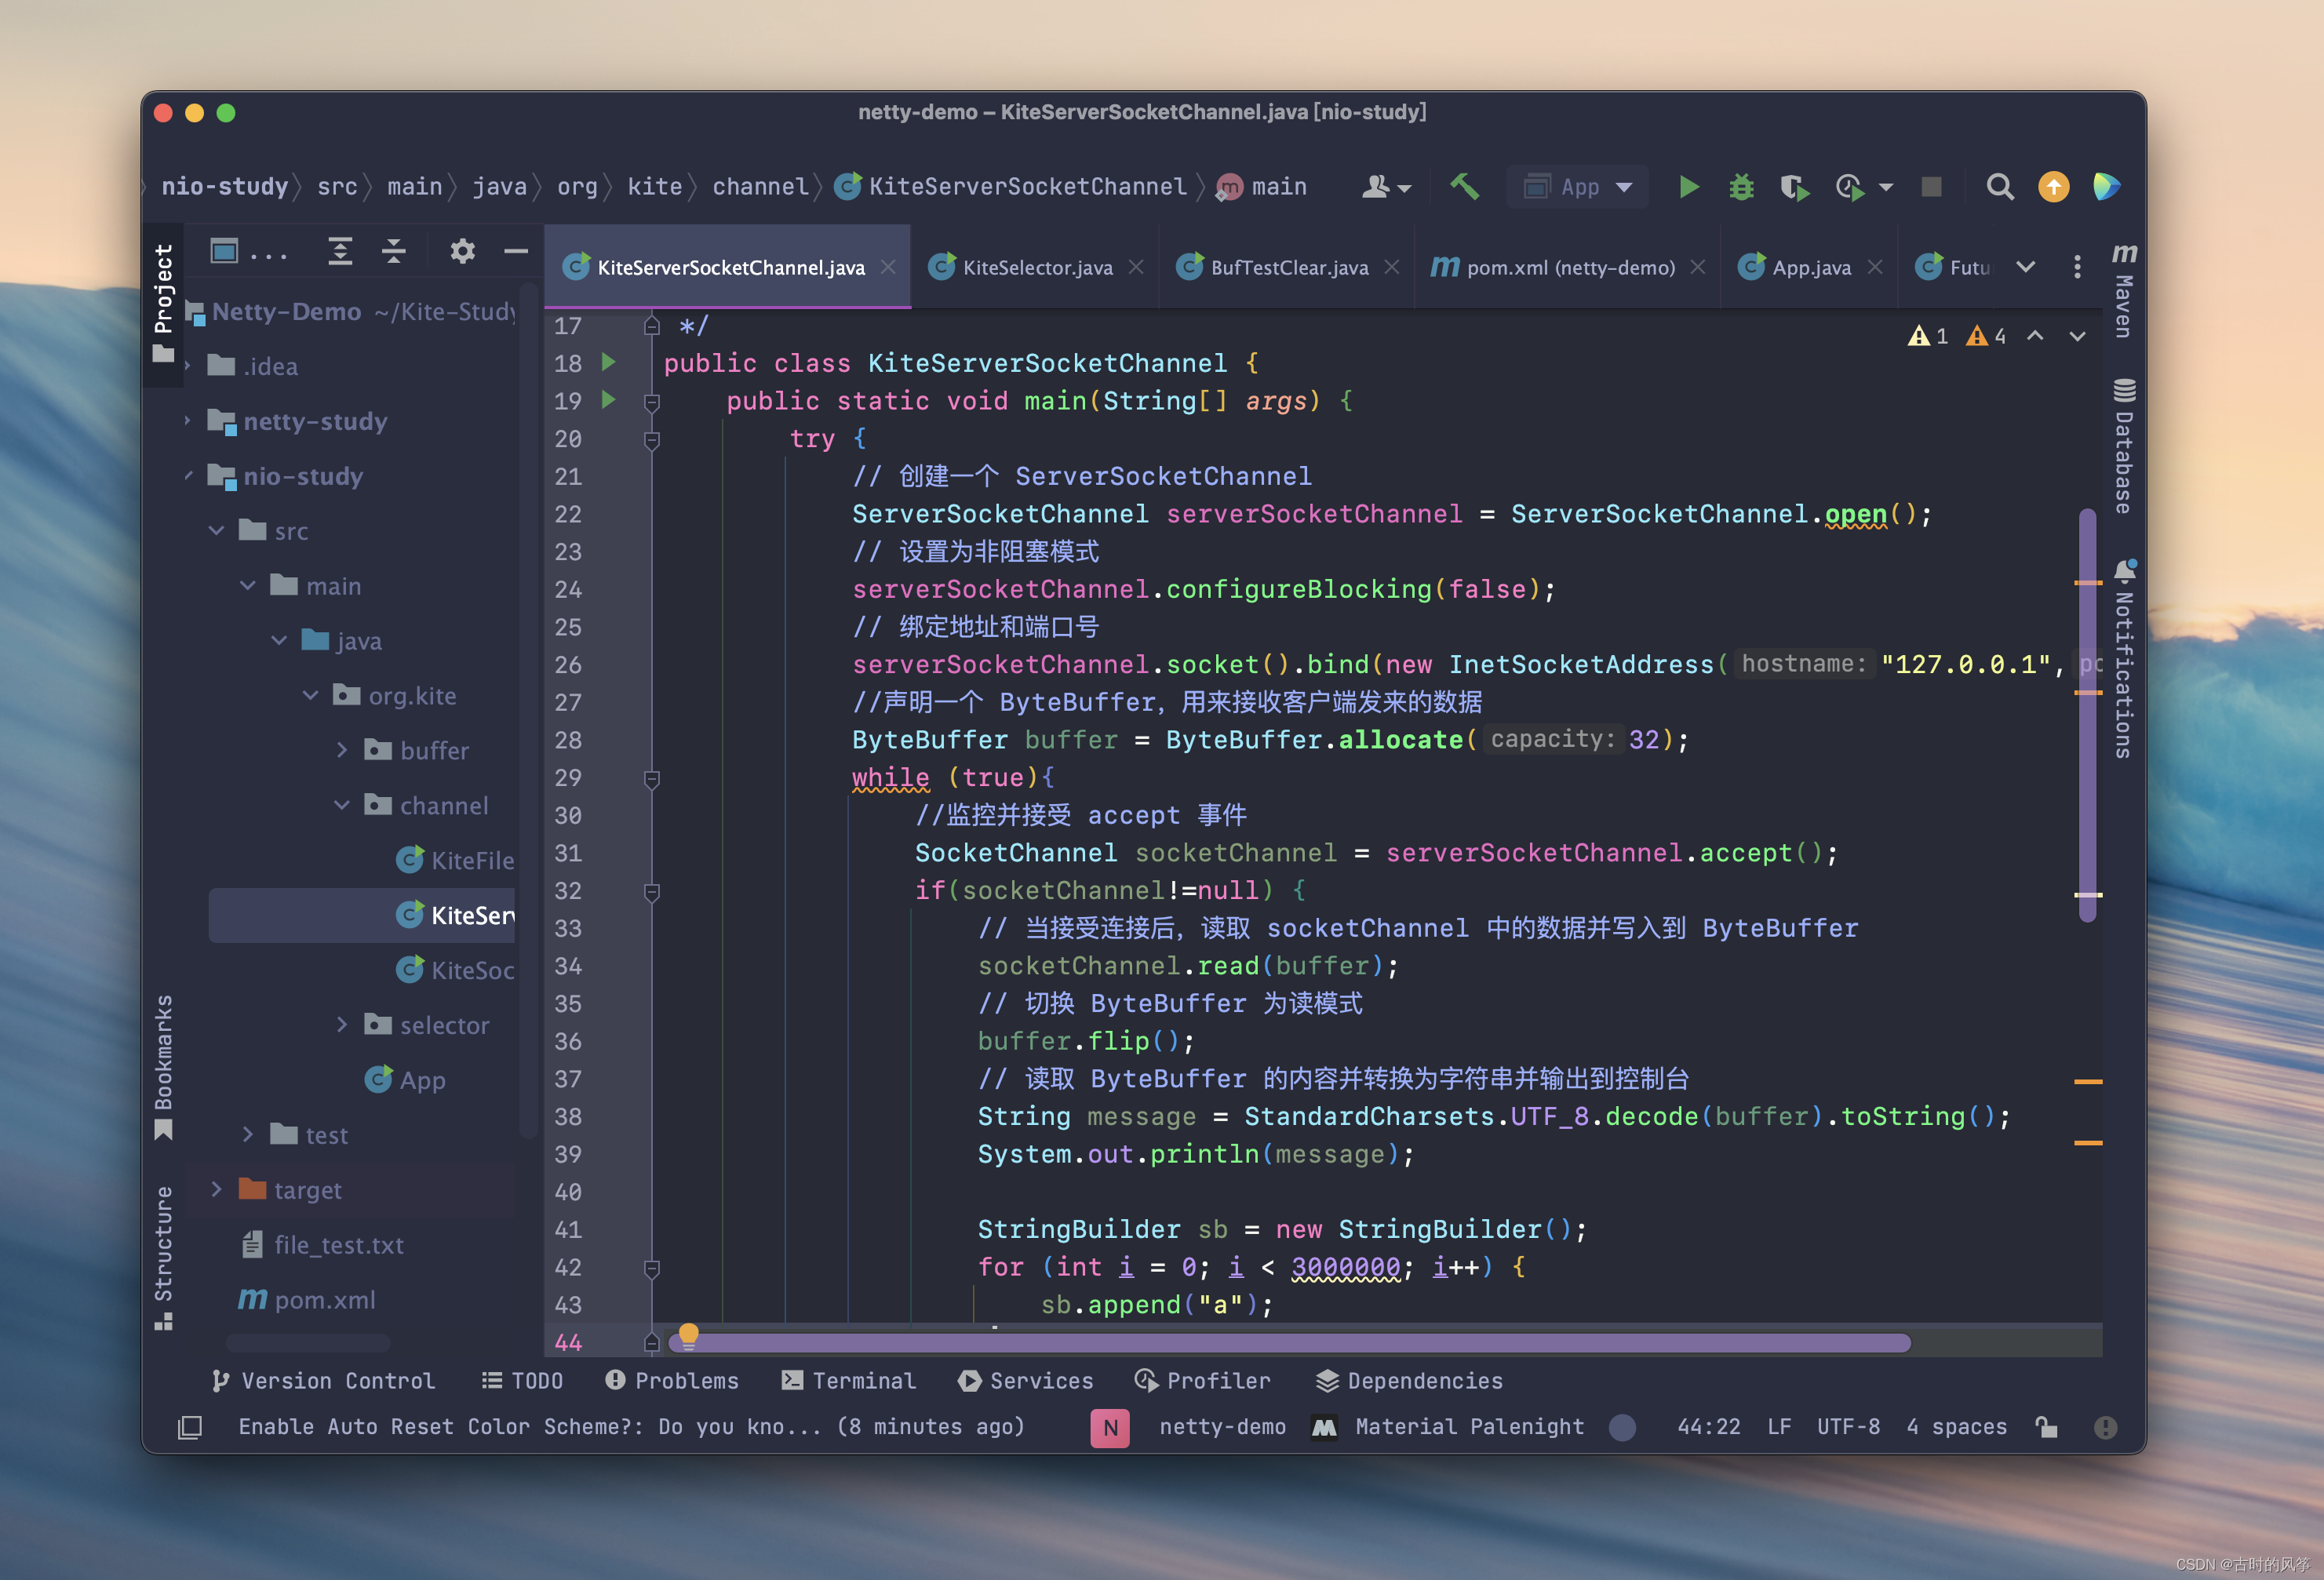Click the status bar inspection indicator icon
The width and height of the screenshot is (2324, 1580).
(2105, 1427)
